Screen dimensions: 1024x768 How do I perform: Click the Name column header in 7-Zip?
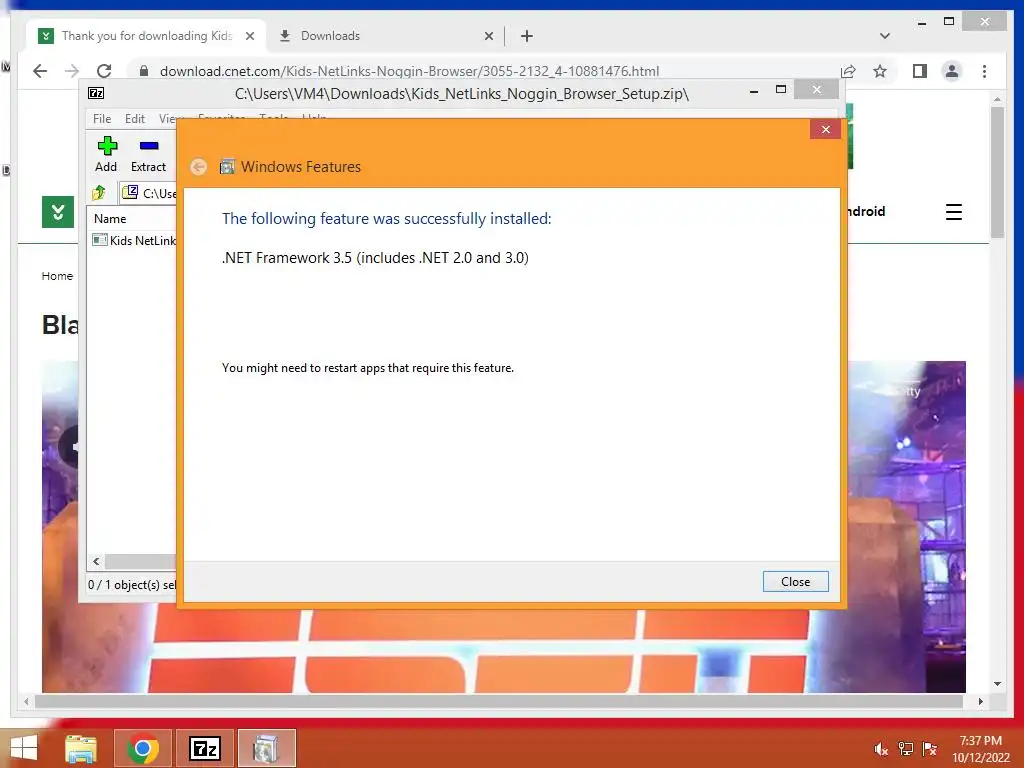(110, 219)
